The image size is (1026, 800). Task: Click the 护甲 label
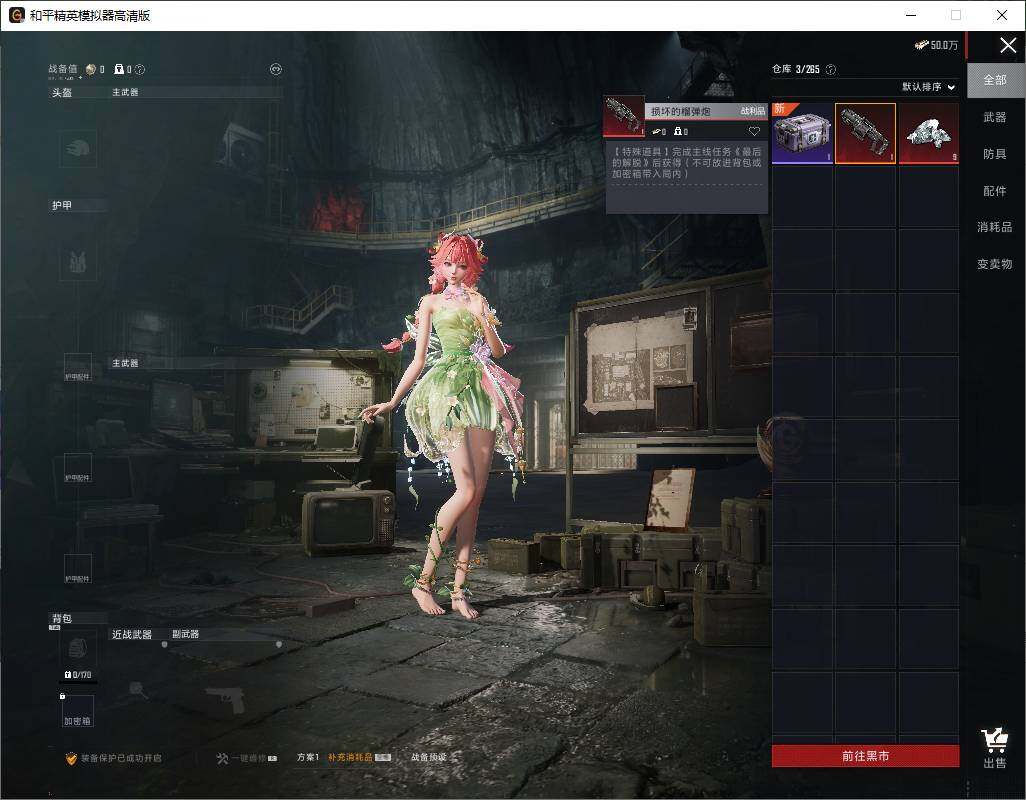coord(62,205)
